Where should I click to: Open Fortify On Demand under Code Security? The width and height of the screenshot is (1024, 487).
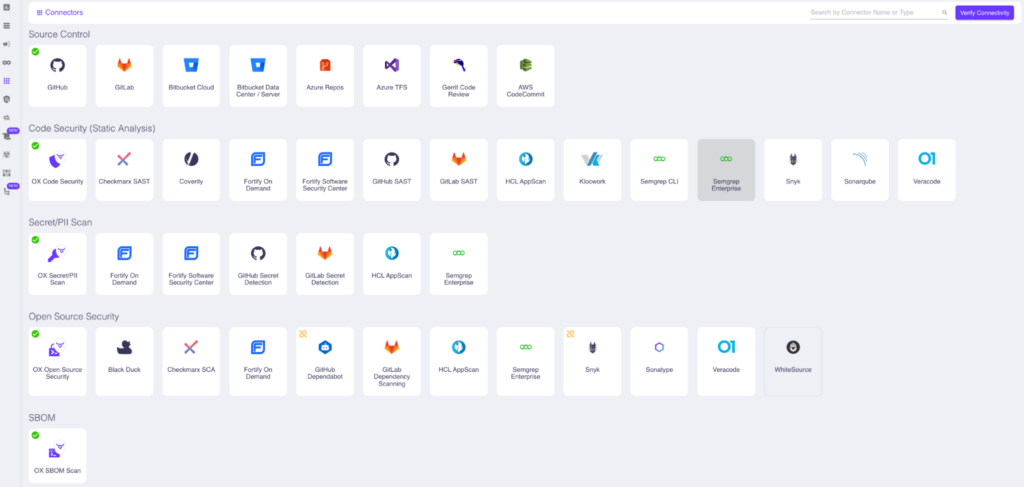(x=258, y=170)
